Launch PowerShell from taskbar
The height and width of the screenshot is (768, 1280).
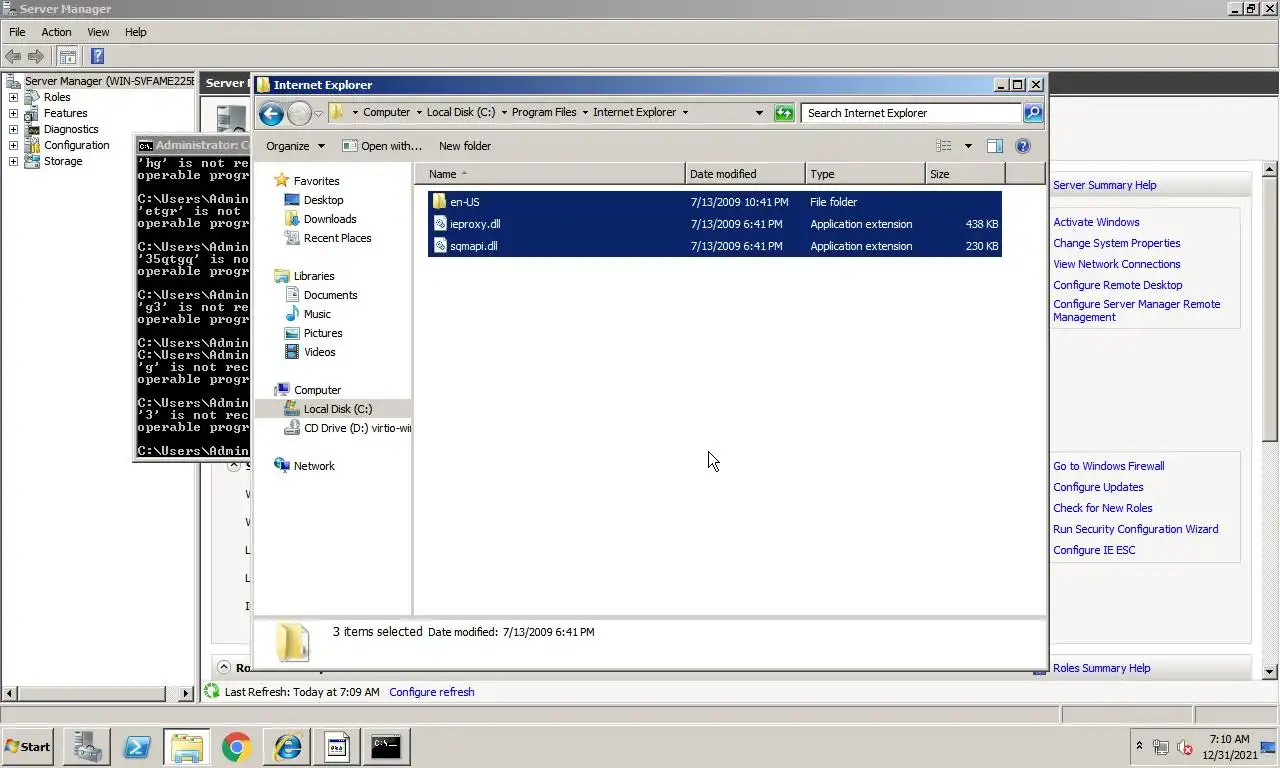[136, 747]
